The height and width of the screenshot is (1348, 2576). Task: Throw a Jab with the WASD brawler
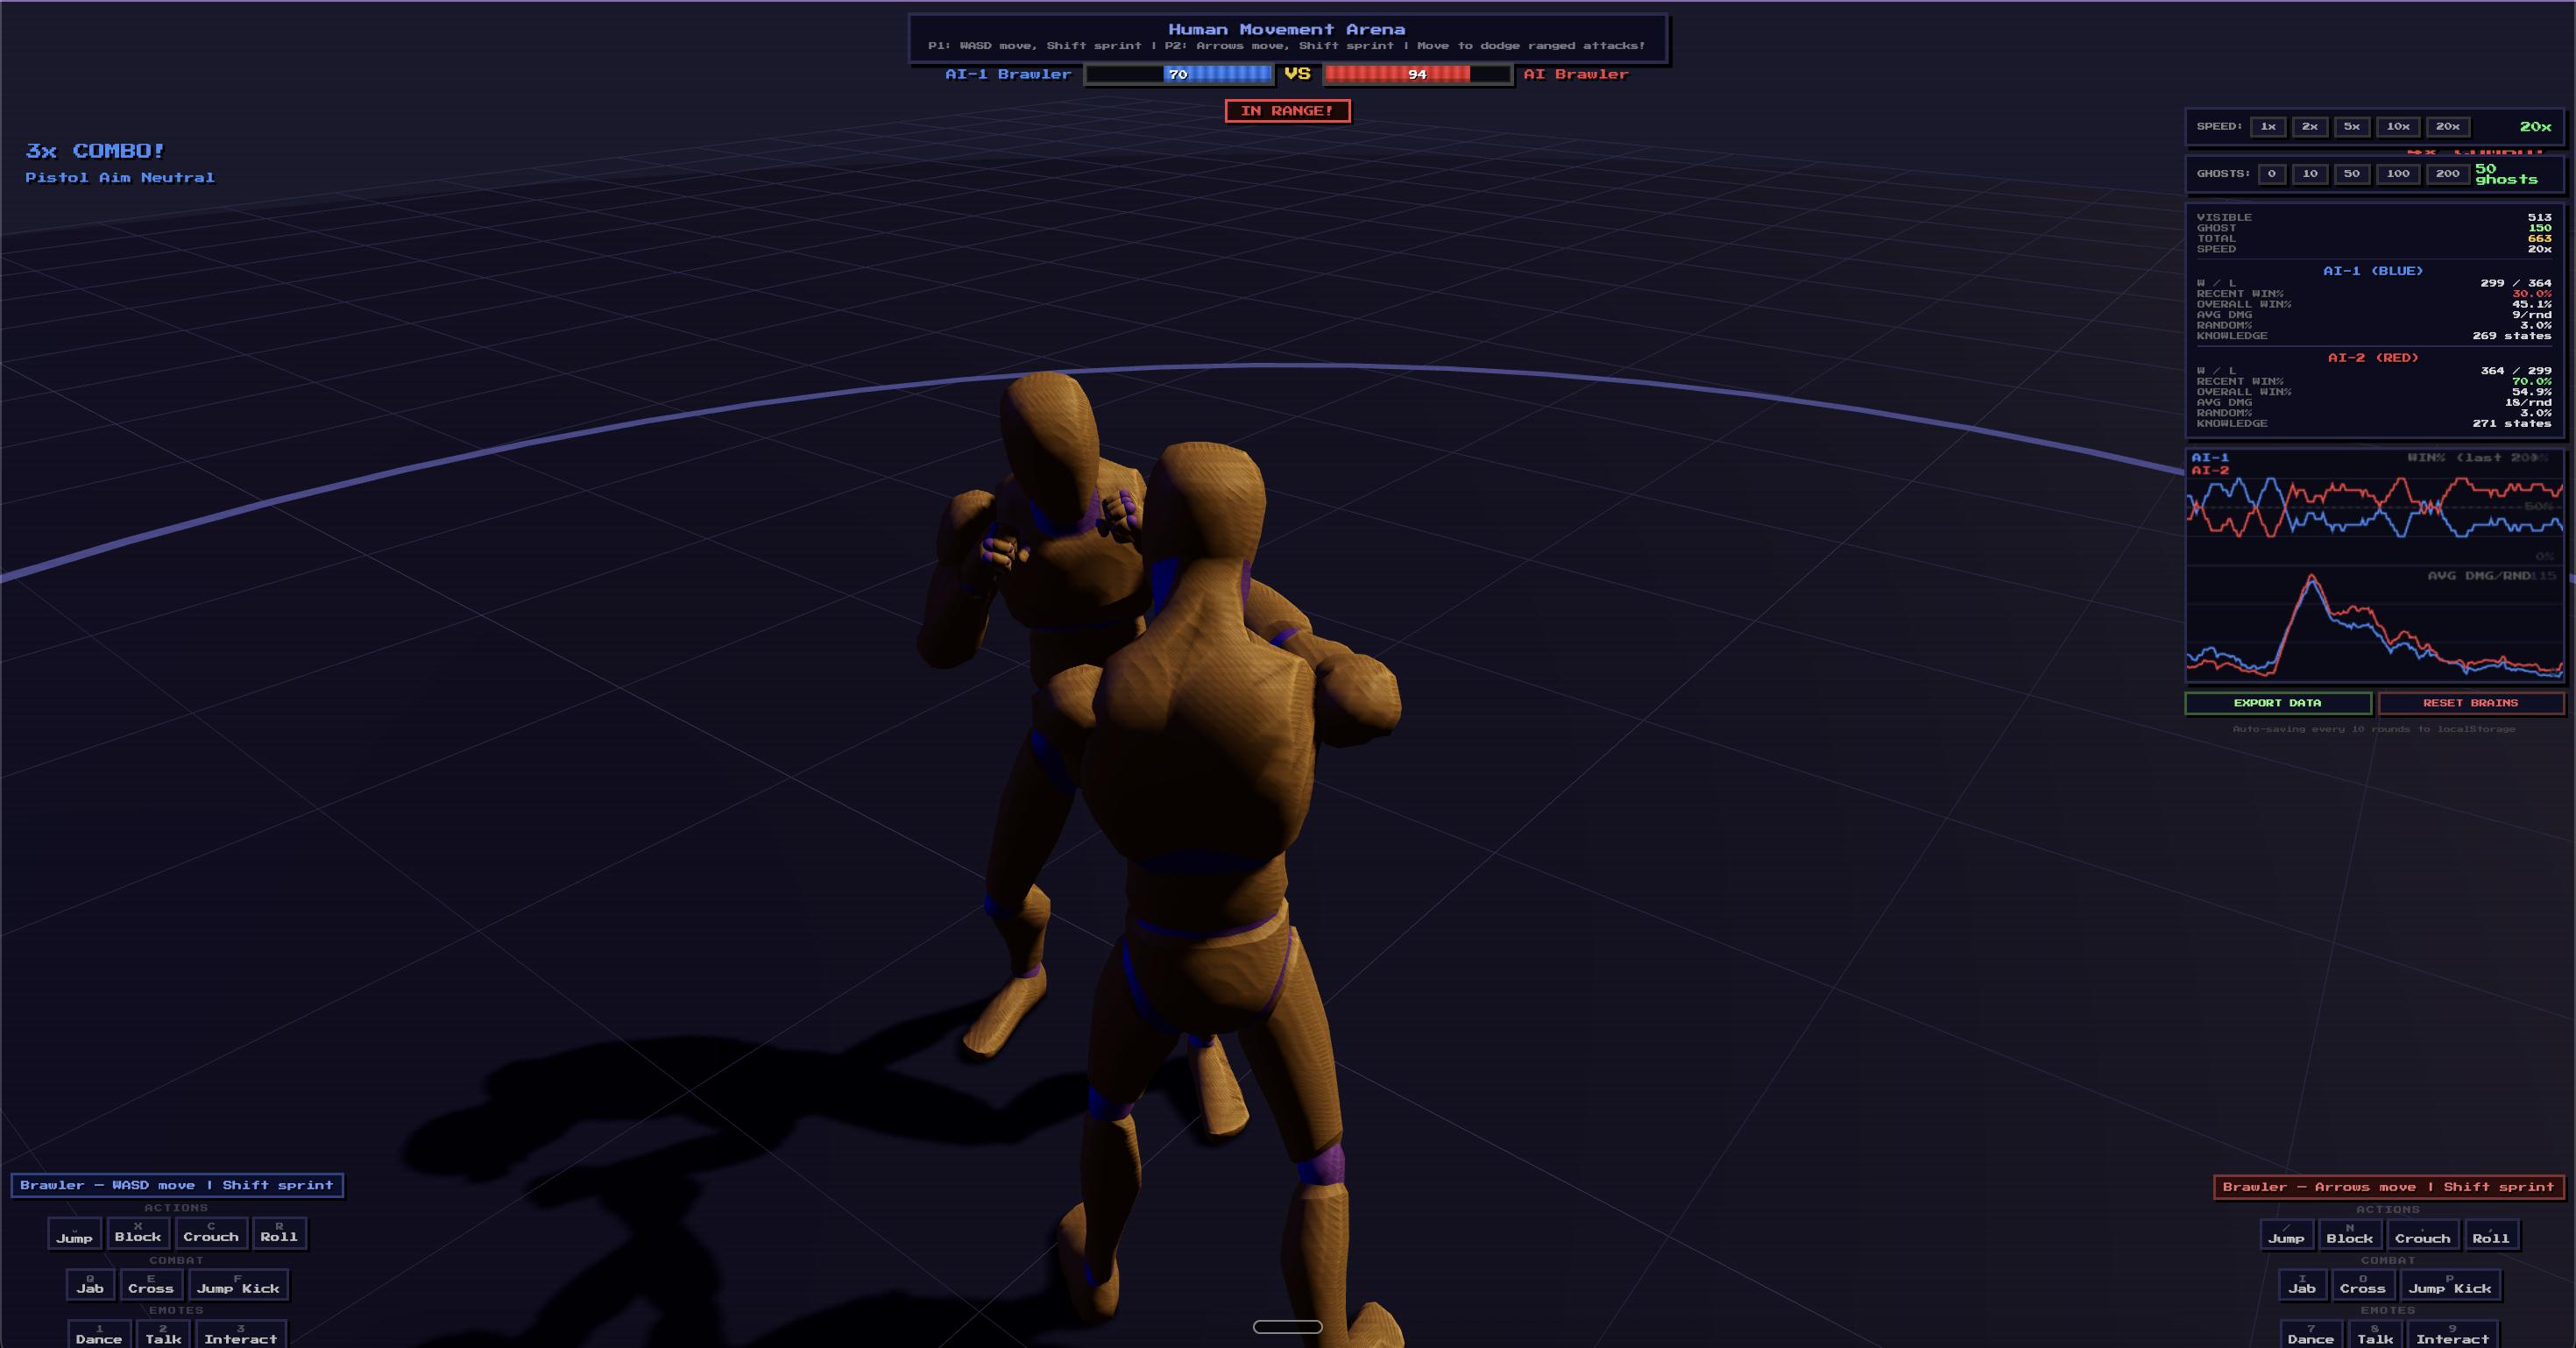(90, 1286)
